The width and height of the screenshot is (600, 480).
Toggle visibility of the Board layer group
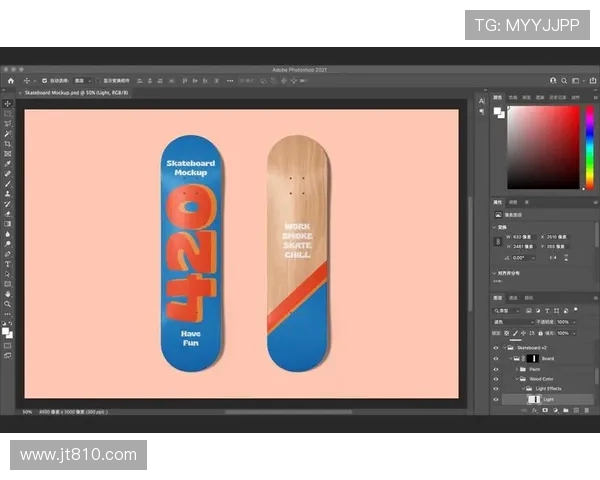pyautogui.click(x=496, y=358)
